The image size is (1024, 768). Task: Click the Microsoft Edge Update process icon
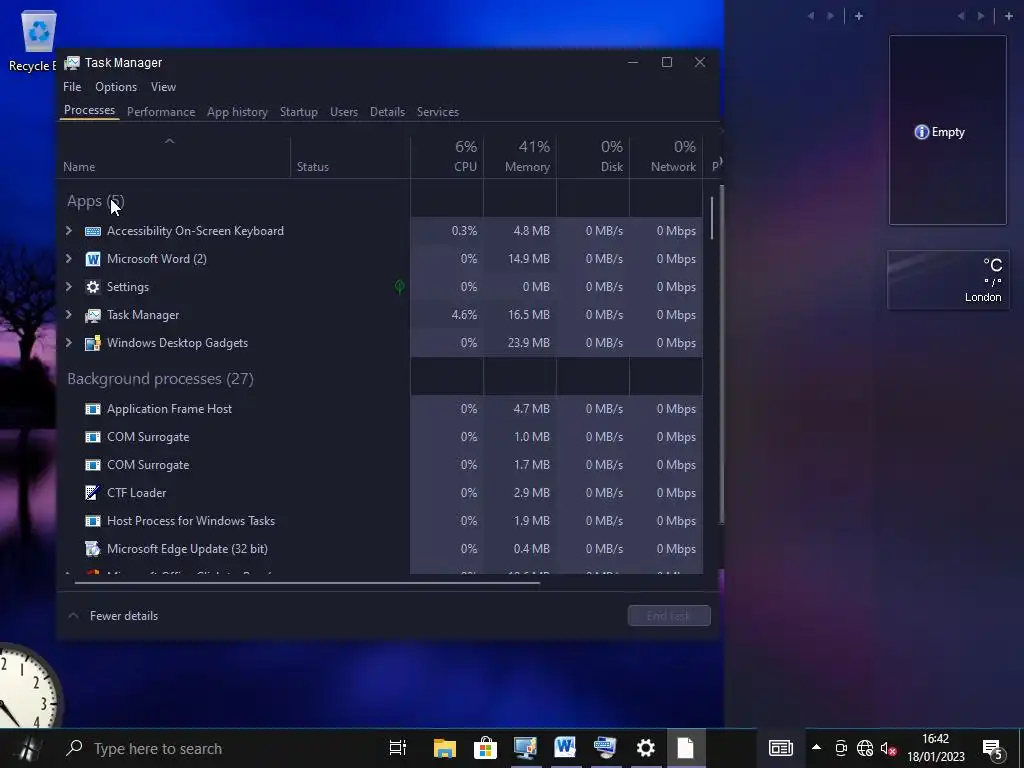click(93, 549)
